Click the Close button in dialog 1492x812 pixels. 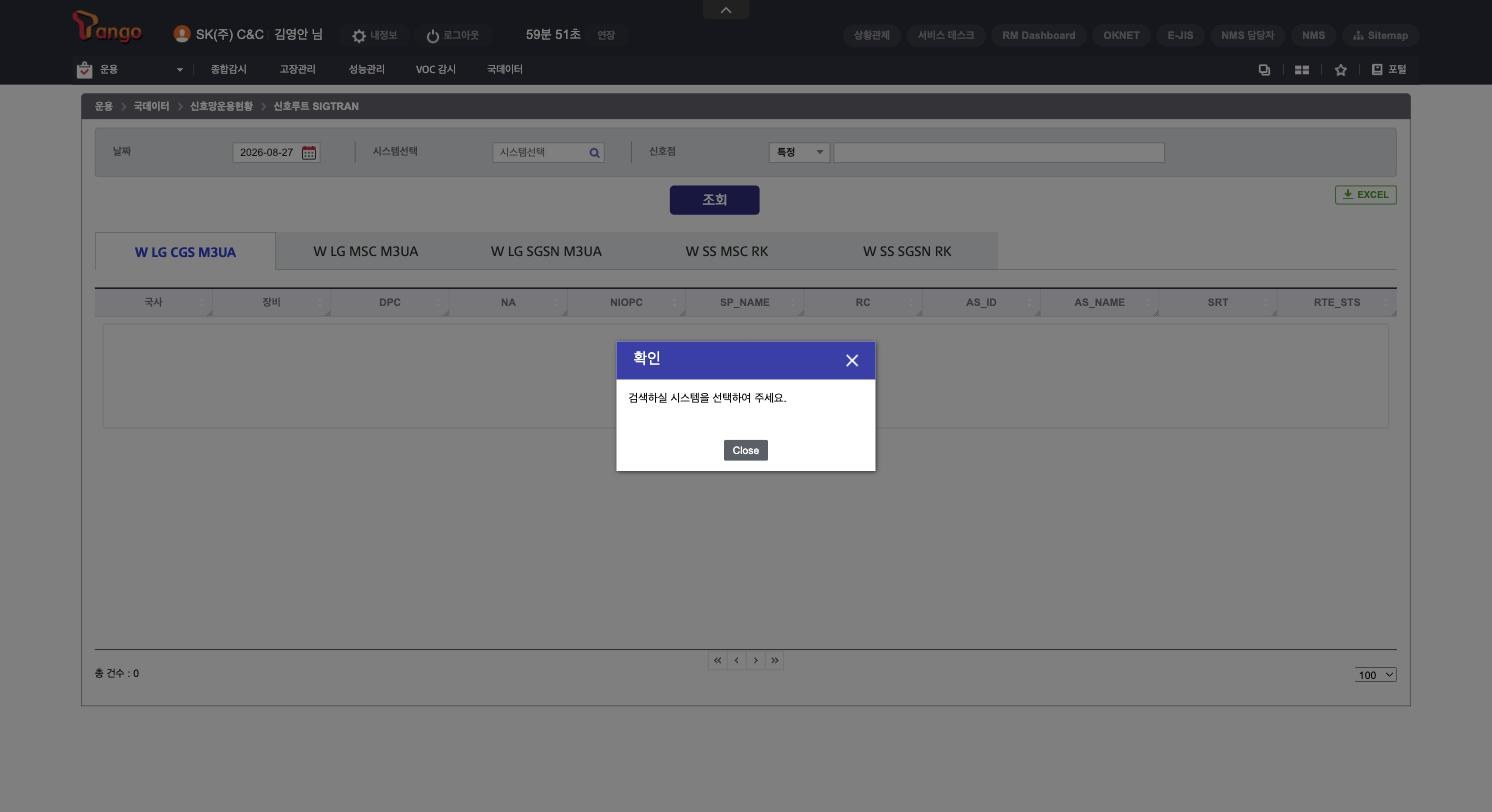[x=746, y=451]
